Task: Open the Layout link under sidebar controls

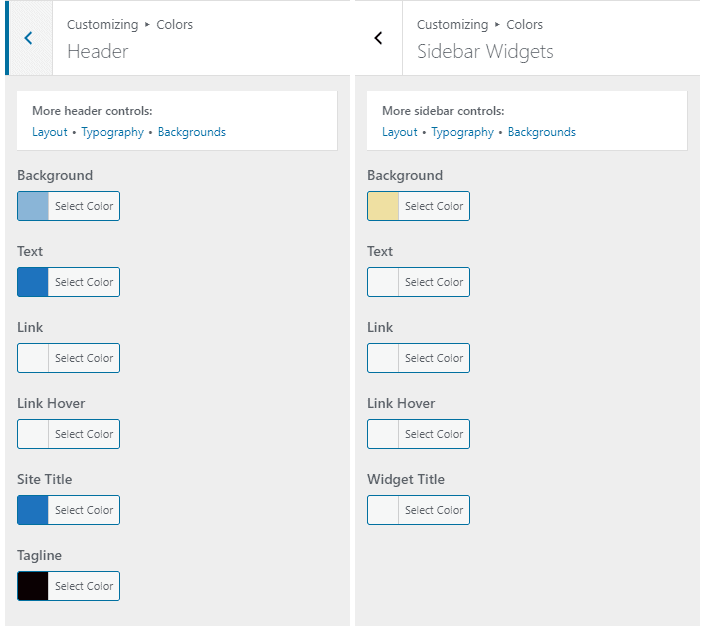Action: pyautogui.click(x=400, y=132)
